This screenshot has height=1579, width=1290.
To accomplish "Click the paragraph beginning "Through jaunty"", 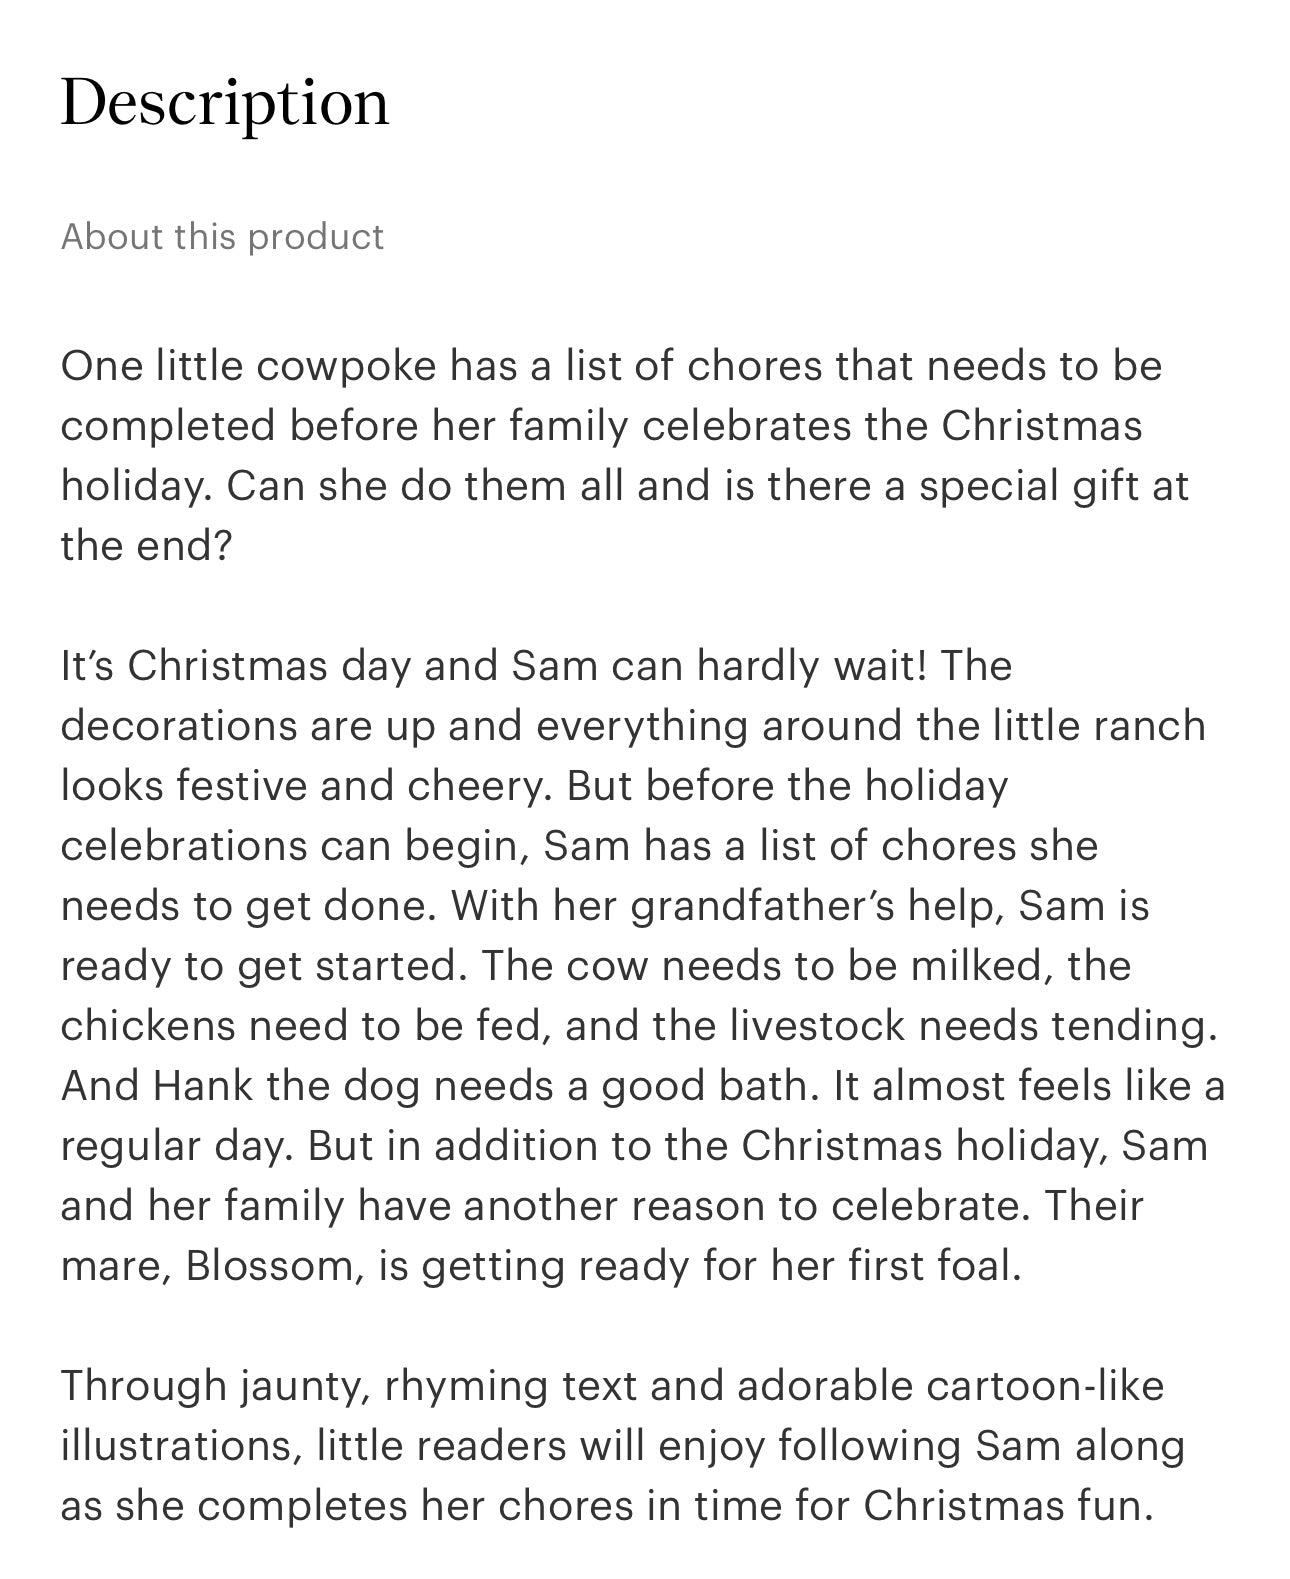I will point(620,1445).
